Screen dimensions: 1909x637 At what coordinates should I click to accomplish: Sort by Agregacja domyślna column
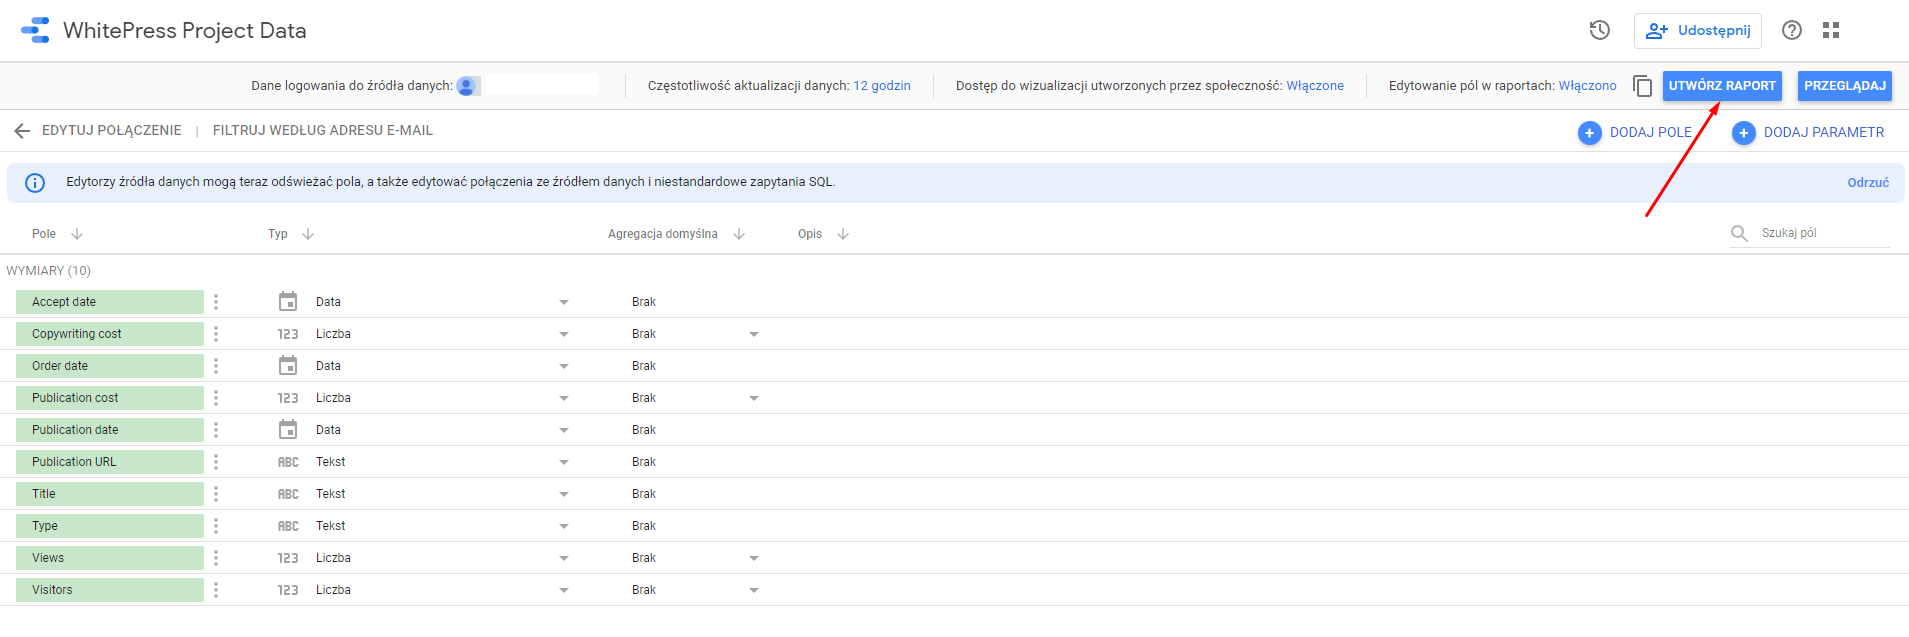pos(739,234)
